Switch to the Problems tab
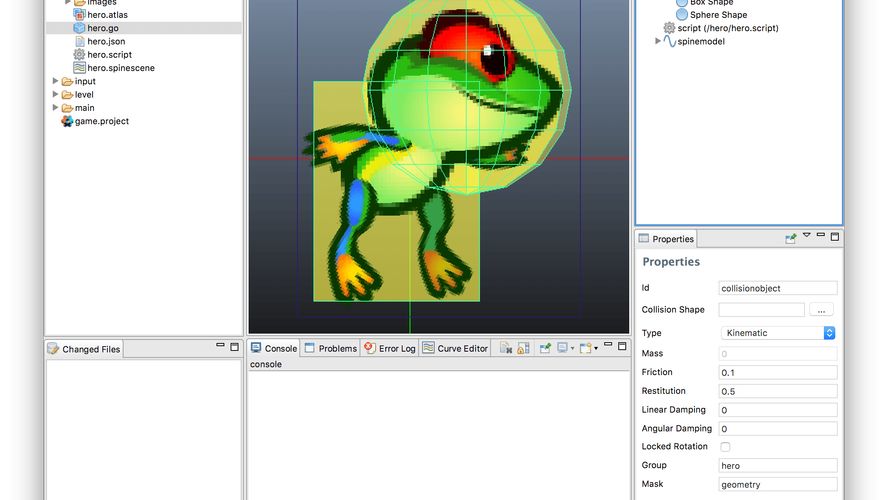The height and width of the screenshot is (500, 888). [330, 348]
